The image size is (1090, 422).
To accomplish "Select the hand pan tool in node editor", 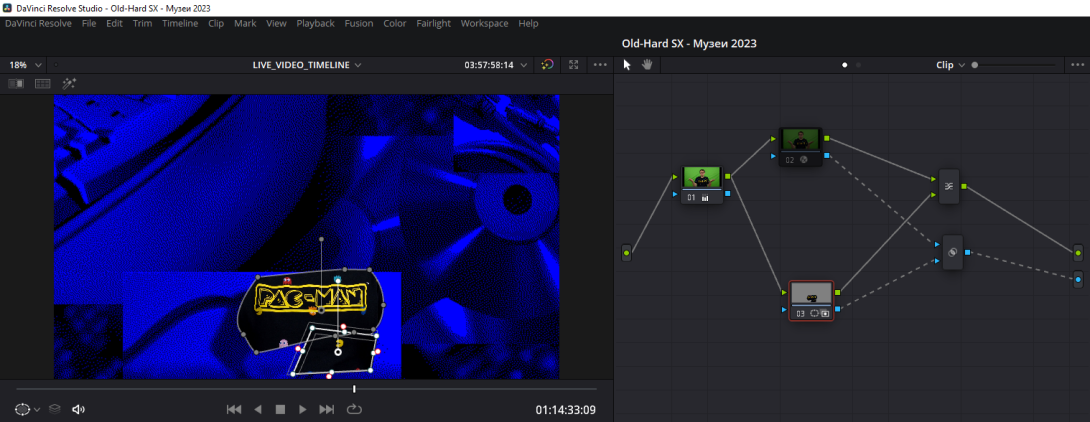I will (x=646, y=65).
